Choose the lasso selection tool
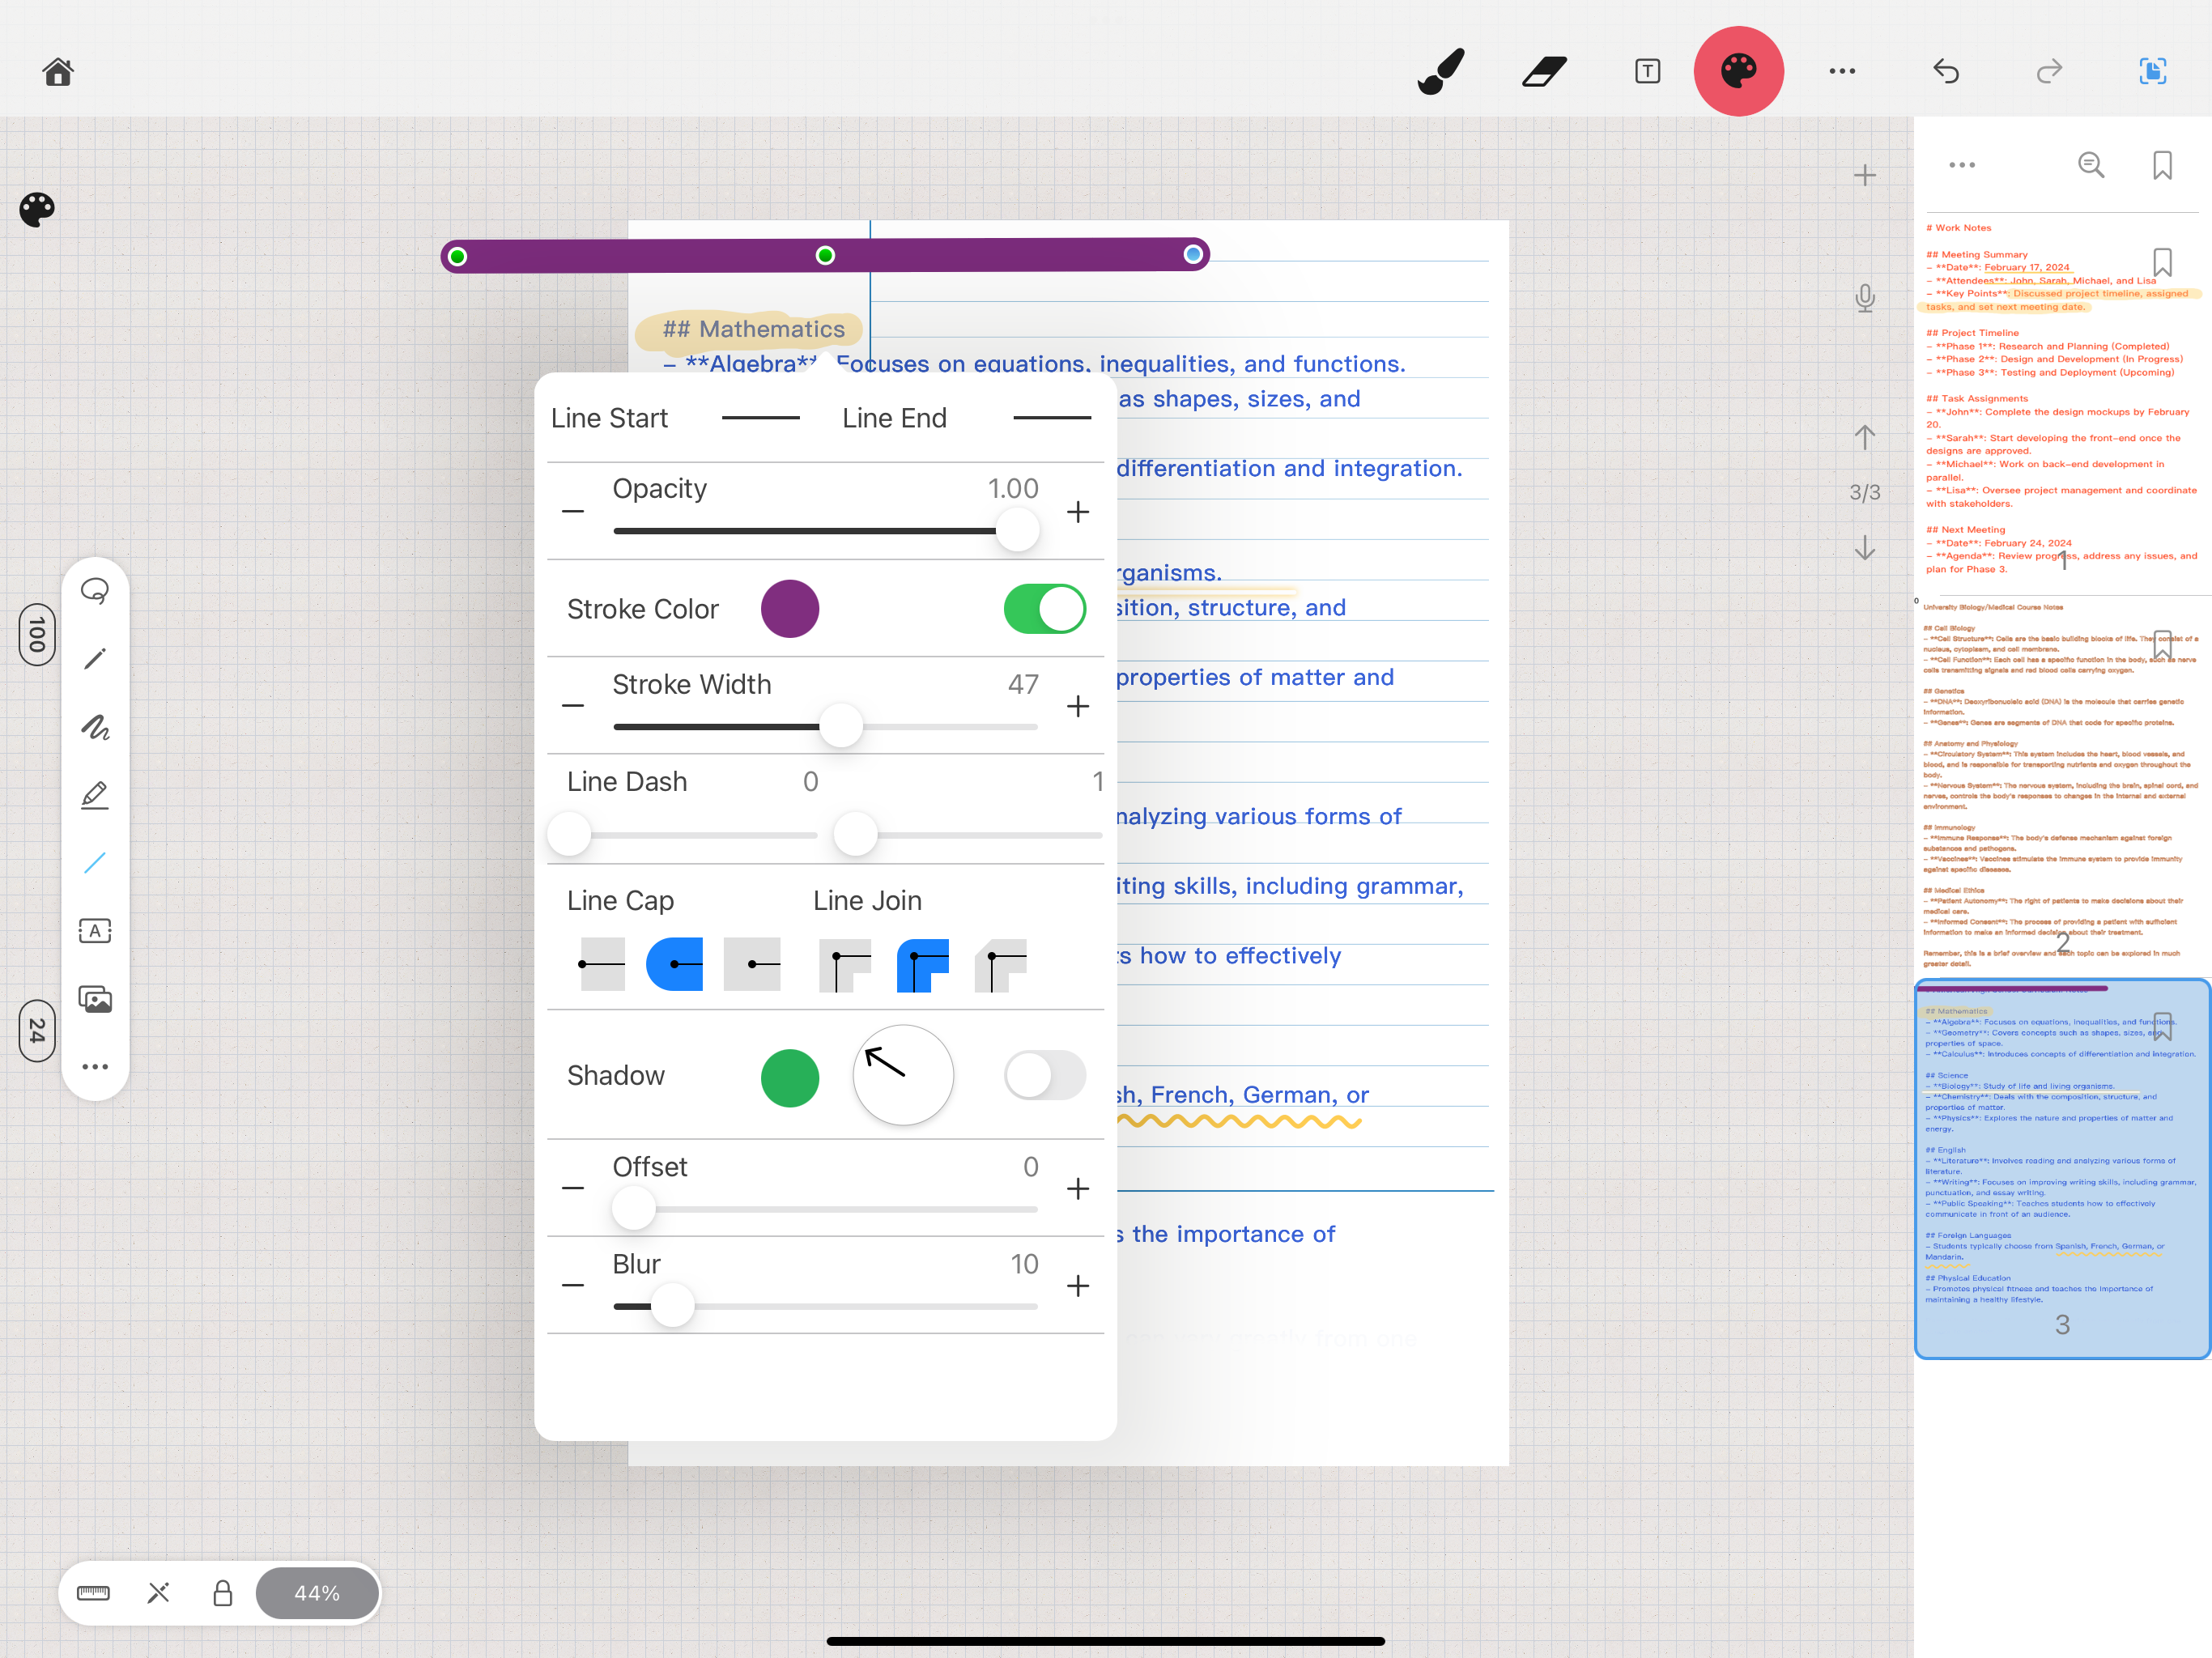The height and width of the screenshot is (1658, 2212). (x=95, y=590)
